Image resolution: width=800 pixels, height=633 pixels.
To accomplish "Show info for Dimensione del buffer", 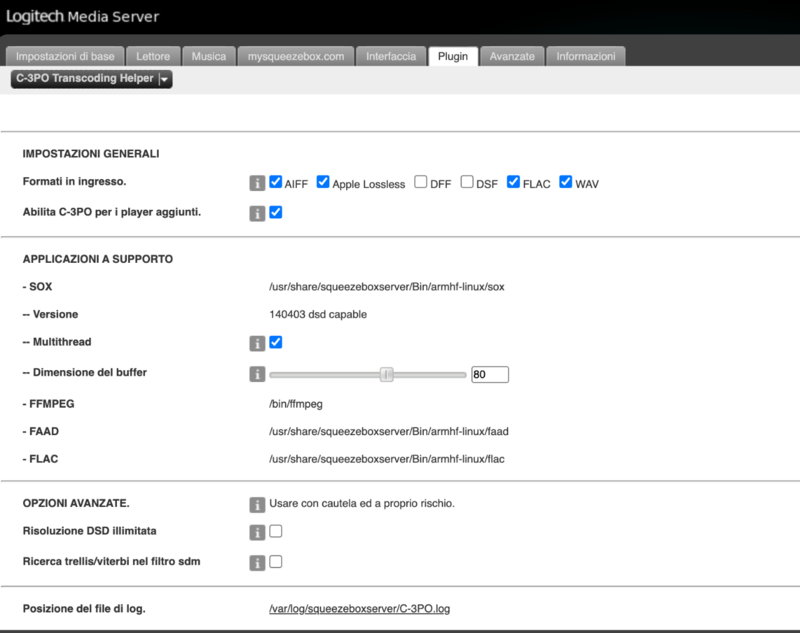I will coord(257,374).
